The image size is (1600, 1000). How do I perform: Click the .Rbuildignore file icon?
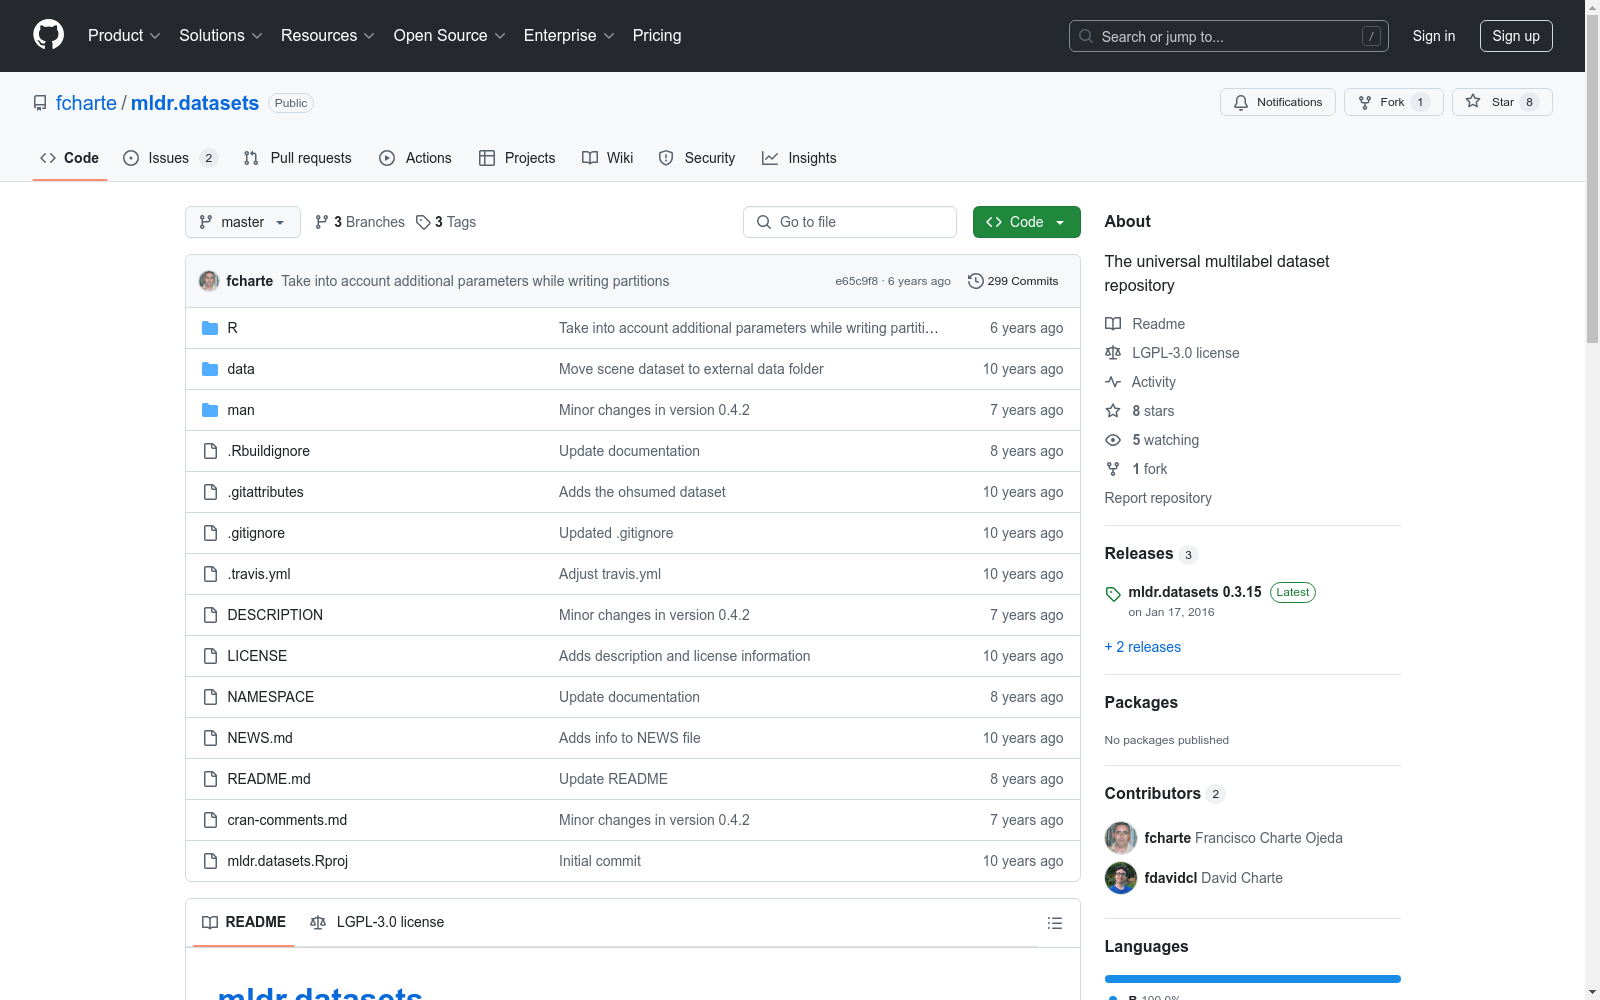[x=210, y=451]
